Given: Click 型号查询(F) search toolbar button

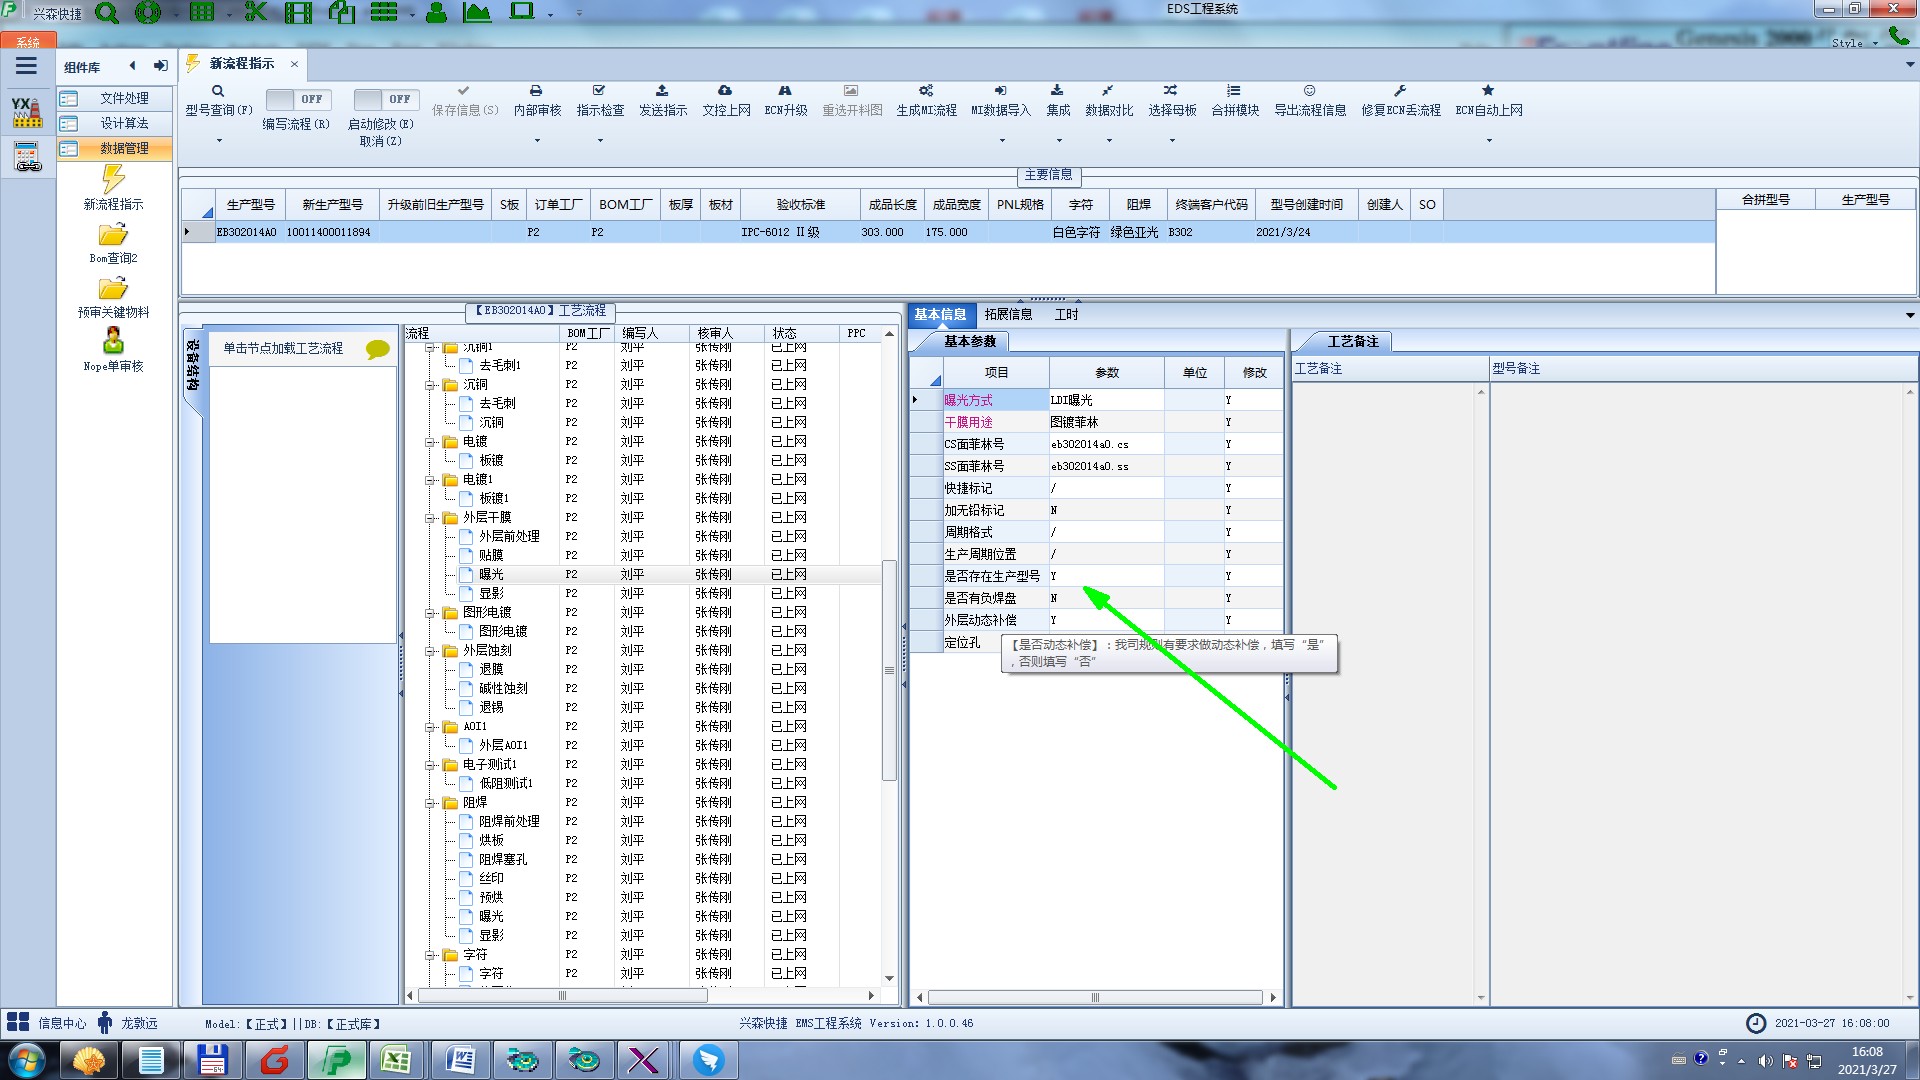Looking at the screenshot, I should (218, 101).
